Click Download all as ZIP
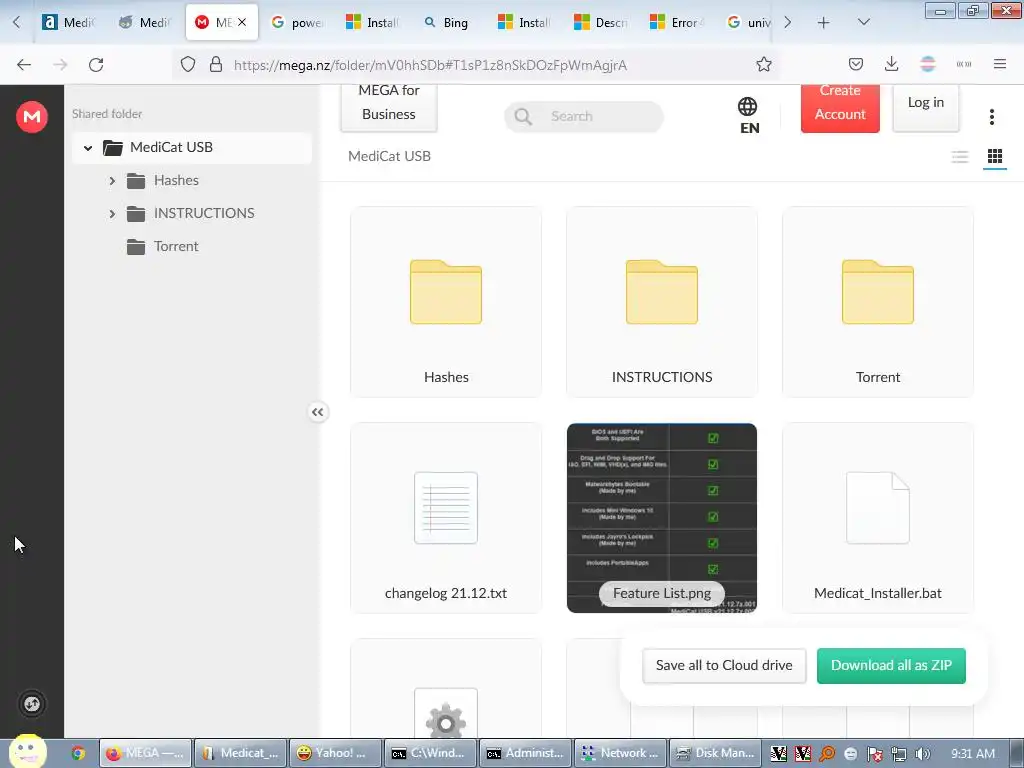This screenshot has height=768, width=1024. point(891,665)
